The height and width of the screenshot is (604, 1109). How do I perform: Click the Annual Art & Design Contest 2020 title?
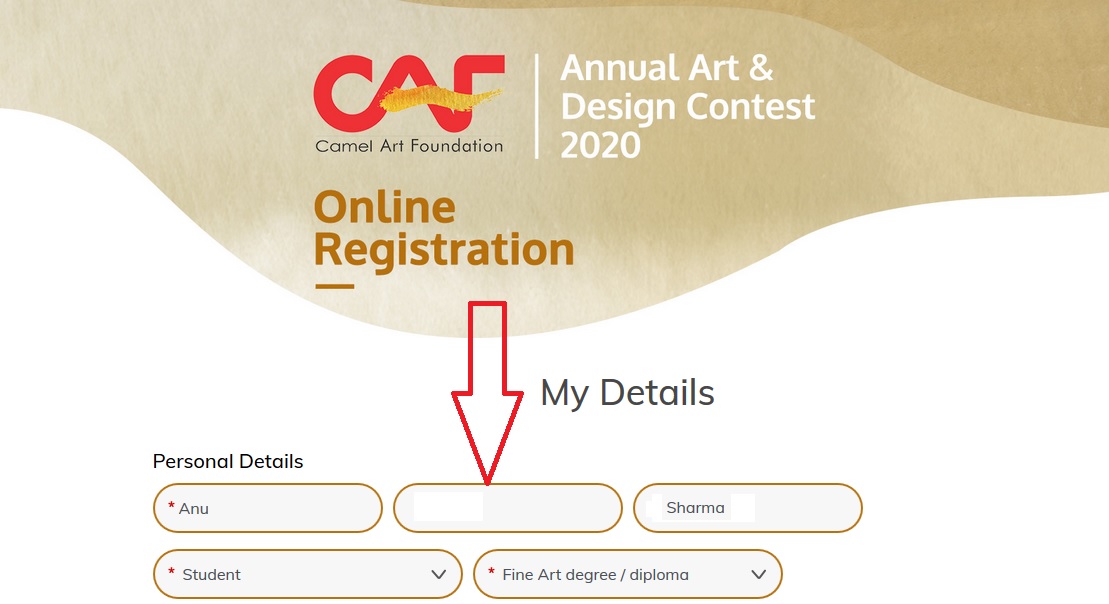tap(688, 107)
